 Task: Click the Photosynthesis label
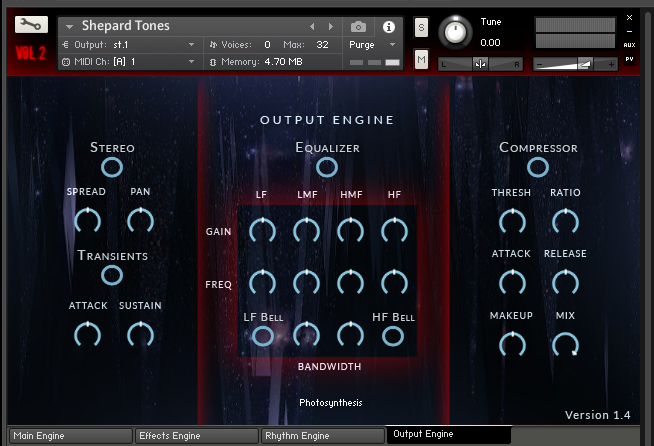(x=331, y=403)
